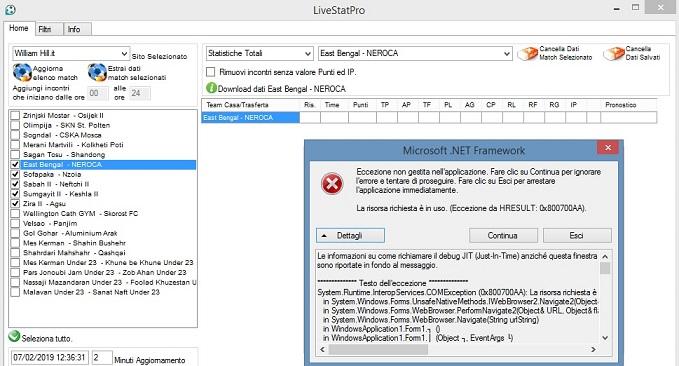
Task: Click the Minuti Aggiornamento field showing 2
Action: point(102,357)
